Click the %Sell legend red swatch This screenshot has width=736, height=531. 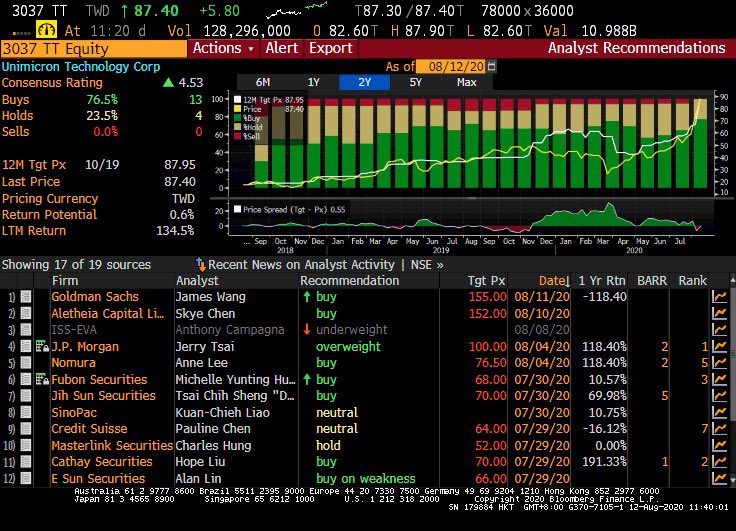pyautogui.click(x=238, y=136)
